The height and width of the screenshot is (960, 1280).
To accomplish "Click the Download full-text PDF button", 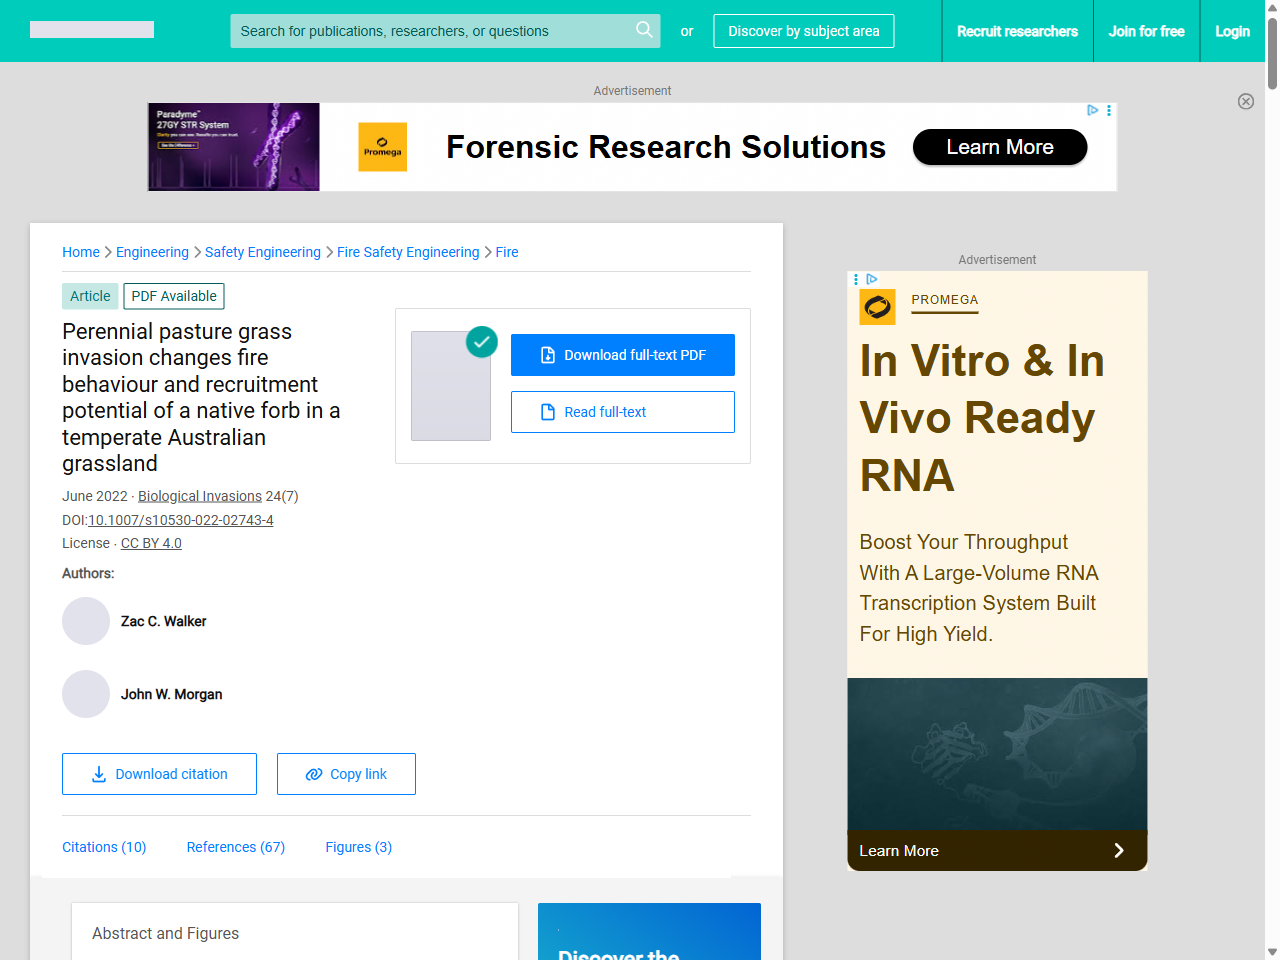I will [622, 355].
